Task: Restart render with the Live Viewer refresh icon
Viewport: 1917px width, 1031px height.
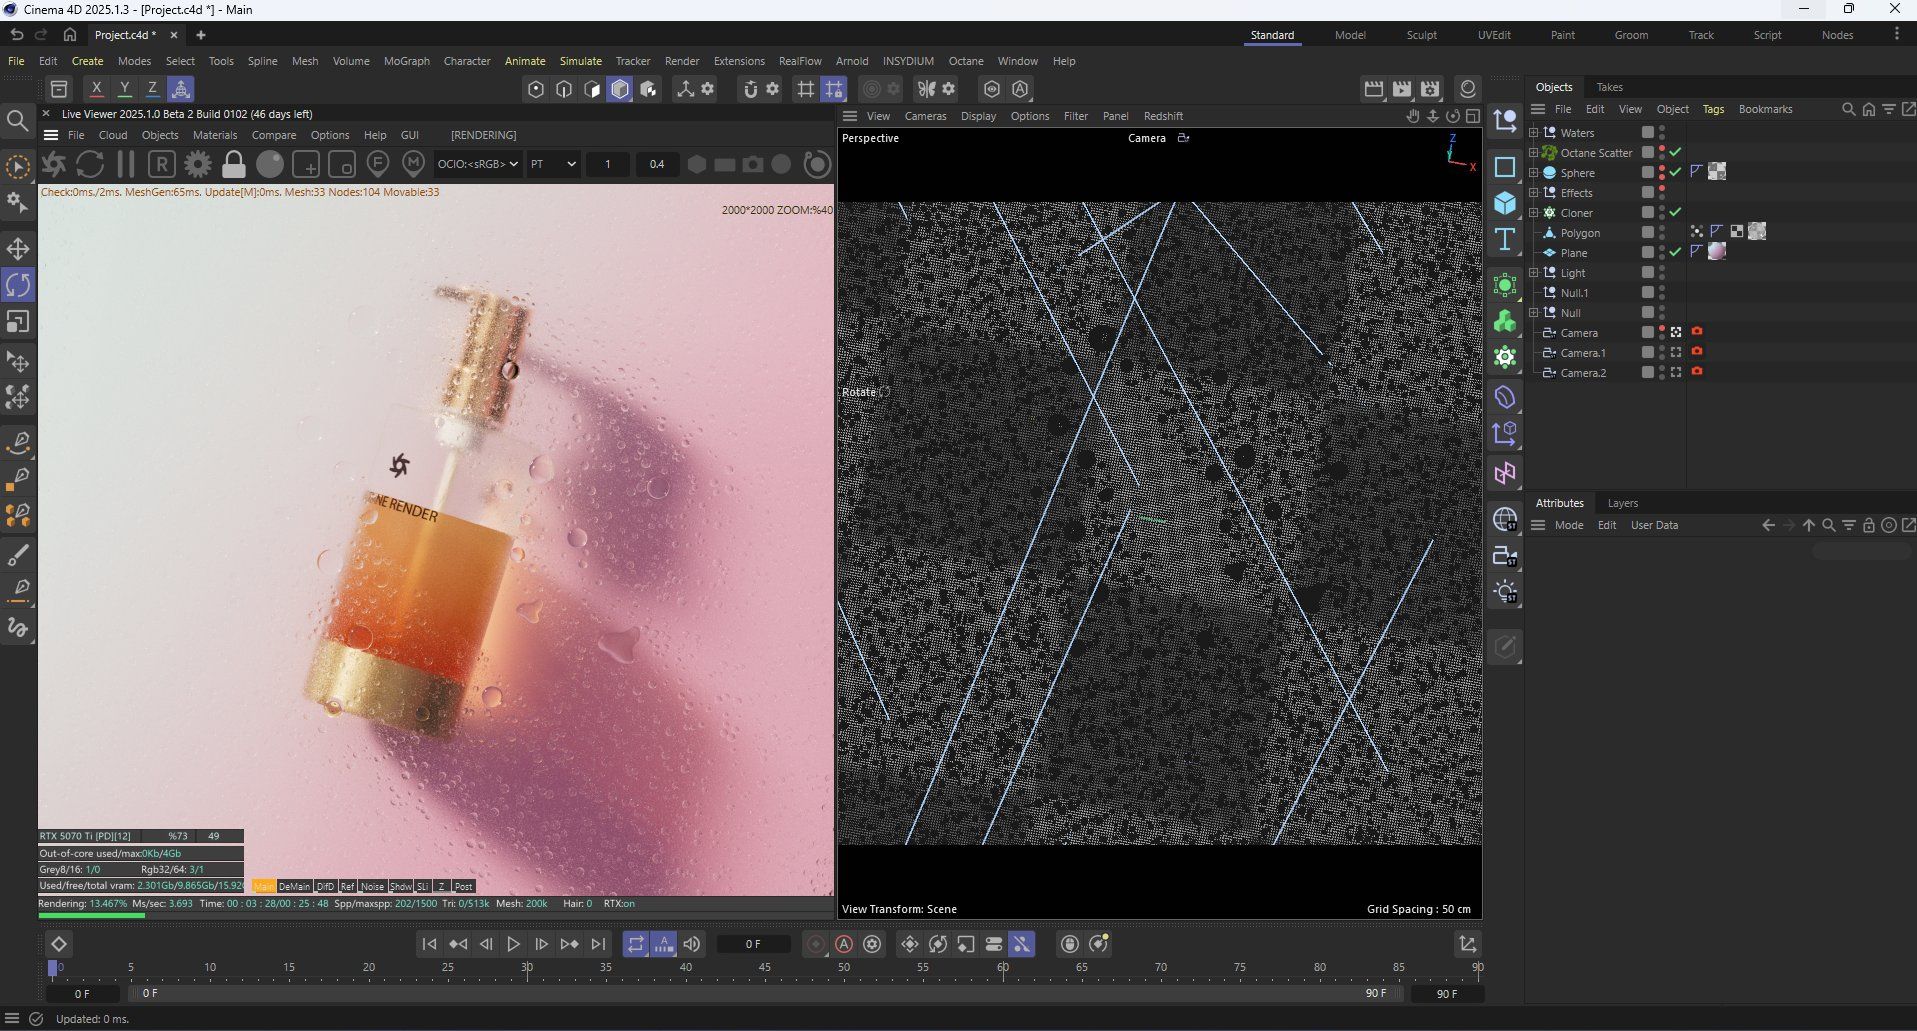Action: 90,164
